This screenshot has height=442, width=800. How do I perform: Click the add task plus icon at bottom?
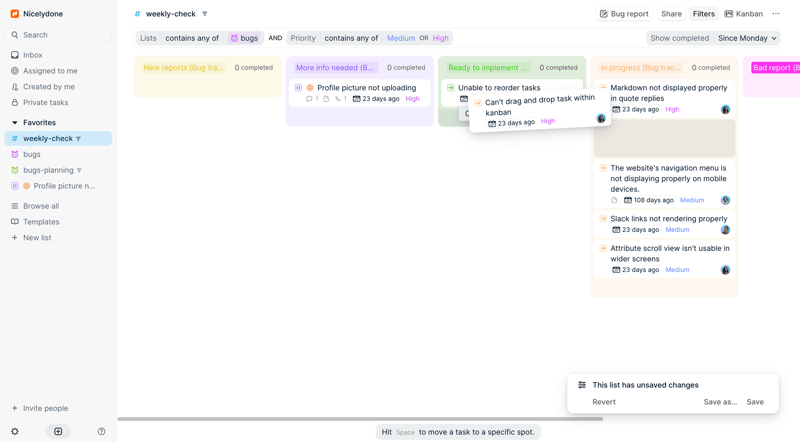coord(58,431)
